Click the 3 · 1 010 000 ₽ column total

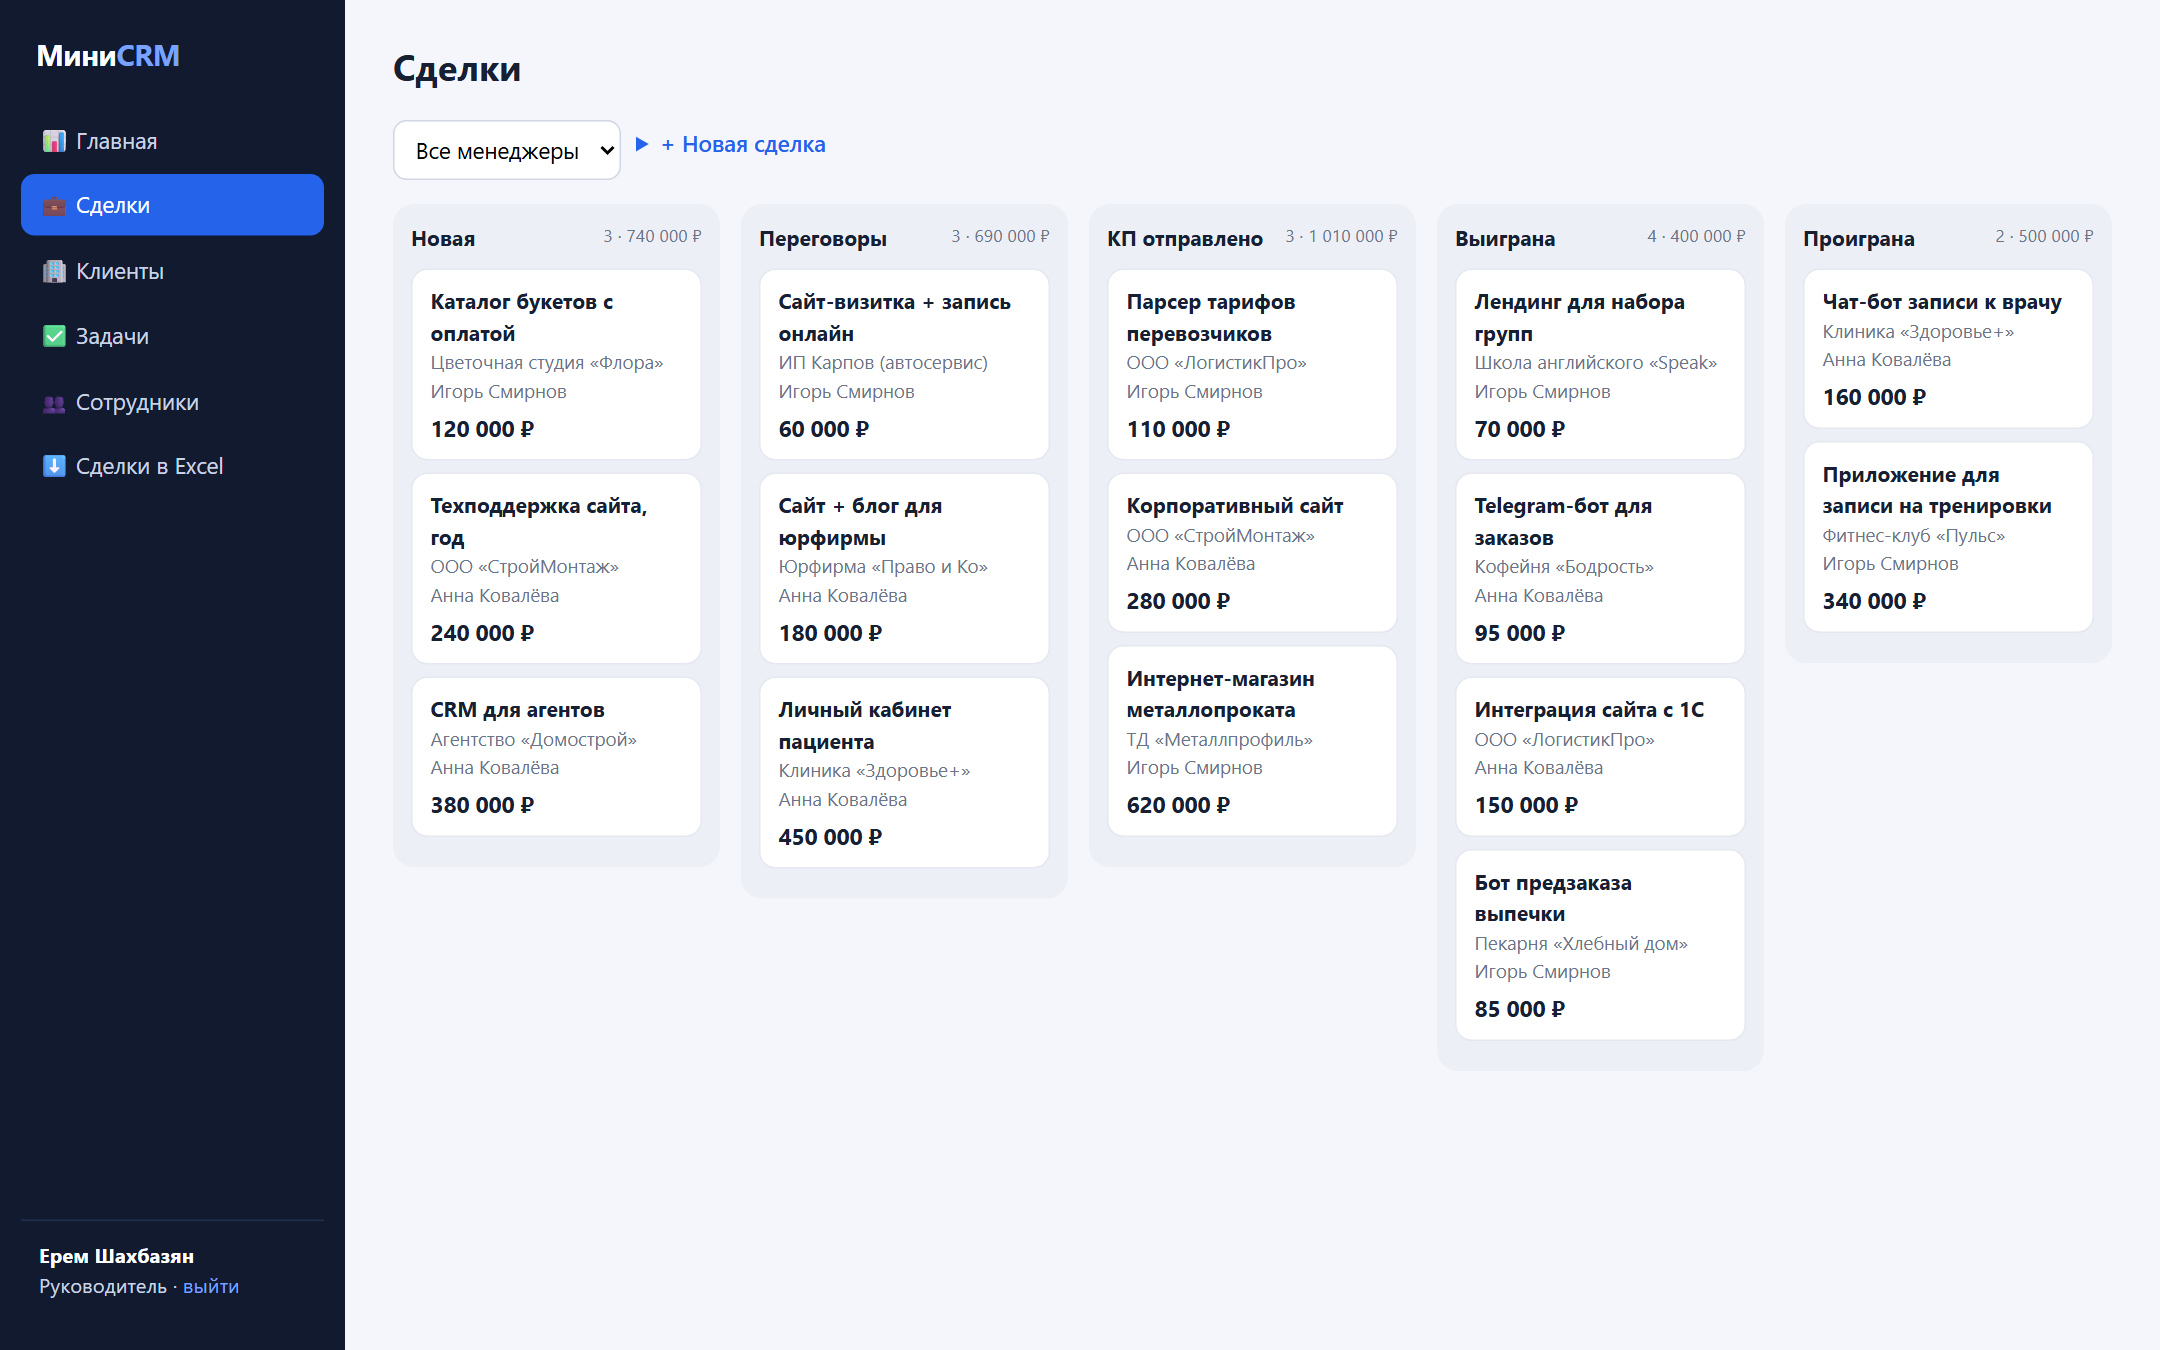point(1341,236)
